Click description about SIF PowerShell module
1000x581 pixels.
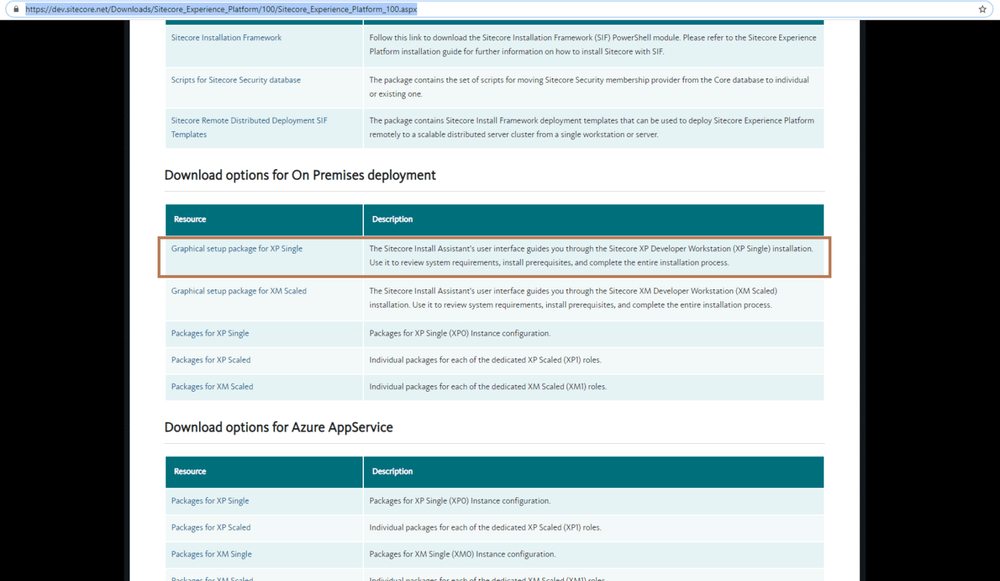pos(592,45)
